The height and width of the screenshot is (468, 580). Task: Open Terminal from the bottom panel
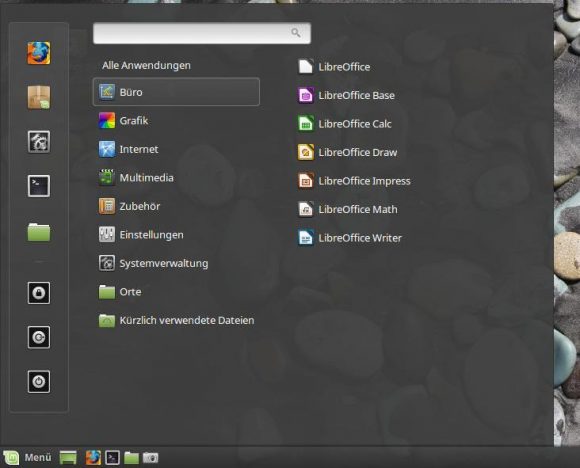click(112, 458)
